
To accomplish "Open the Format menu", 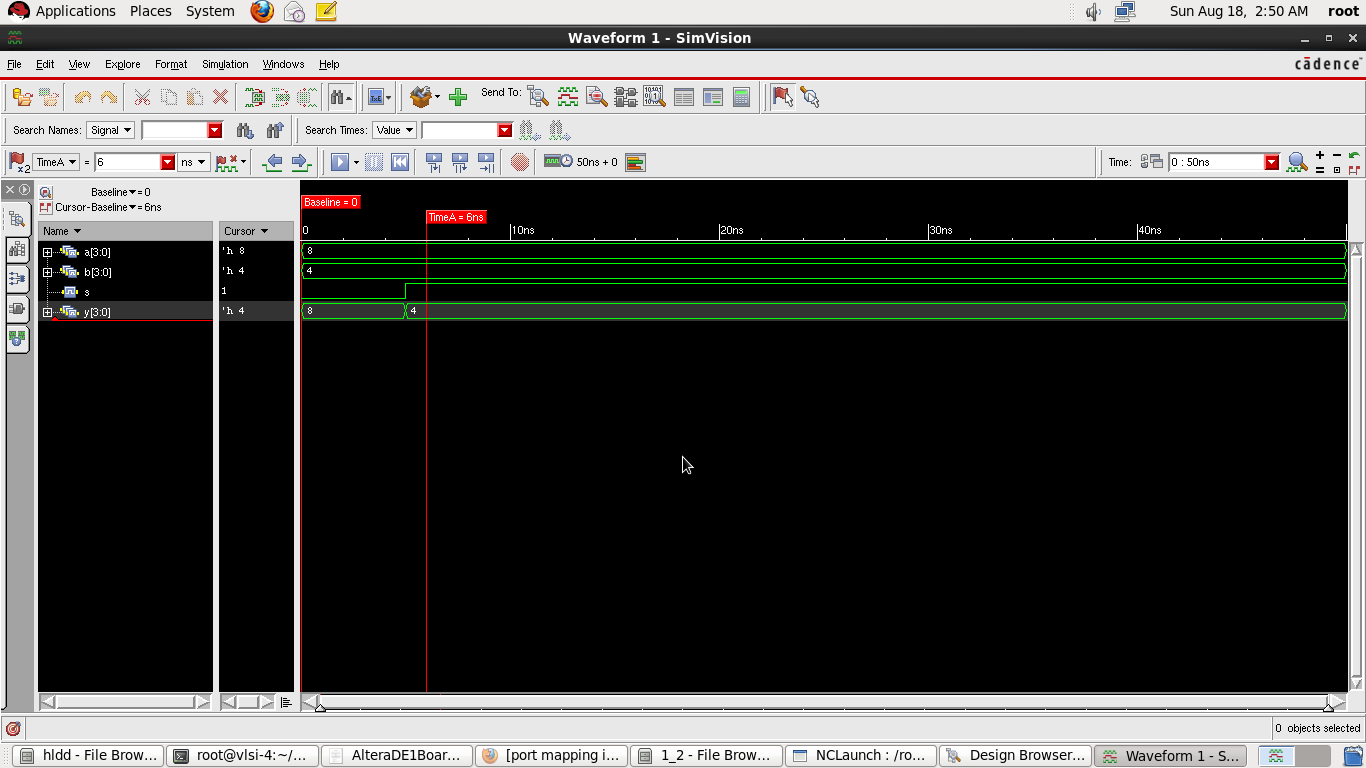I will [170, 64].
